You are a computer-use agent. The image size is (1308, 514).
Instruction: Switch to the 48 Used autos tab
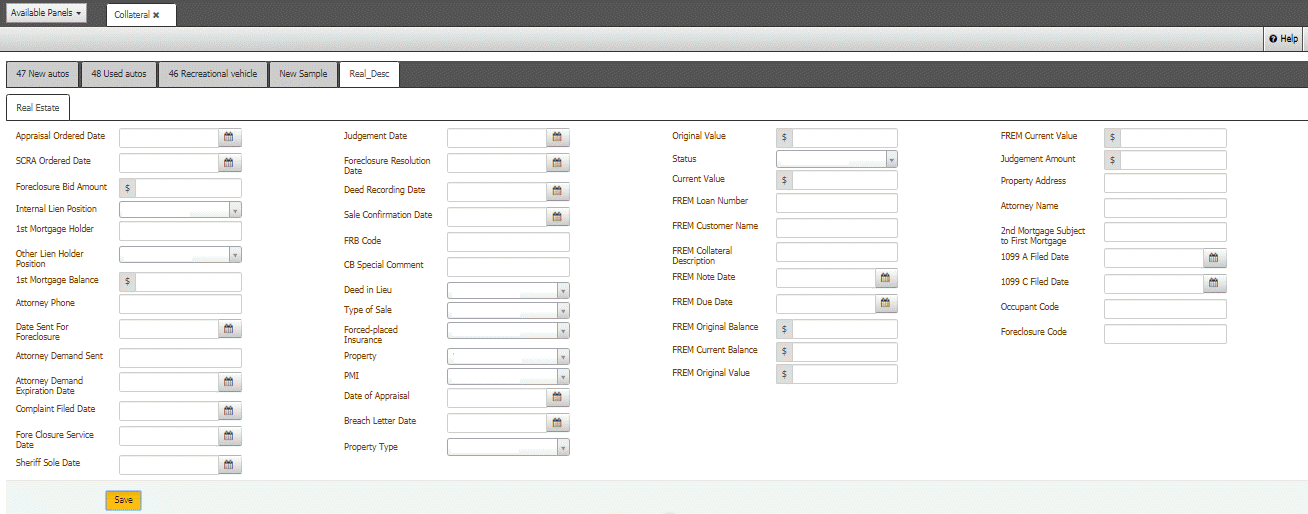[118, 74]
